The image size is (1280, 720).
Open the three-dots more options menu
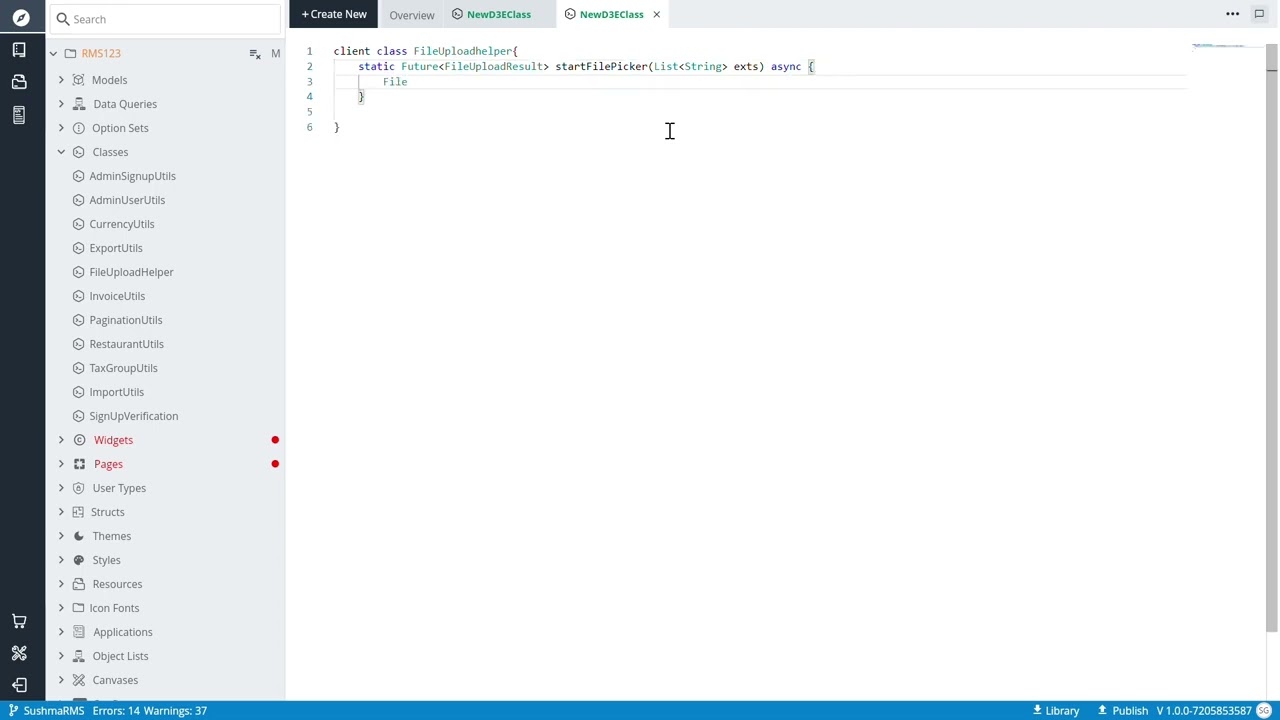tap(1233, 14)
